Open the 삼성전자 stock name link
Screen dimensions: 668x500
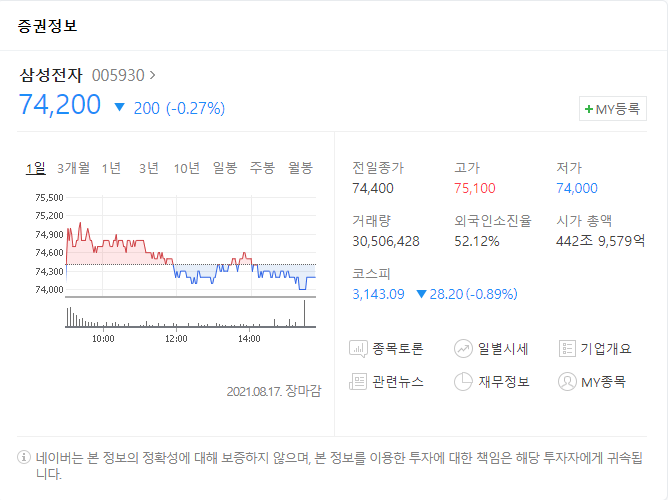pyautogui.click(x=51, y=75)
